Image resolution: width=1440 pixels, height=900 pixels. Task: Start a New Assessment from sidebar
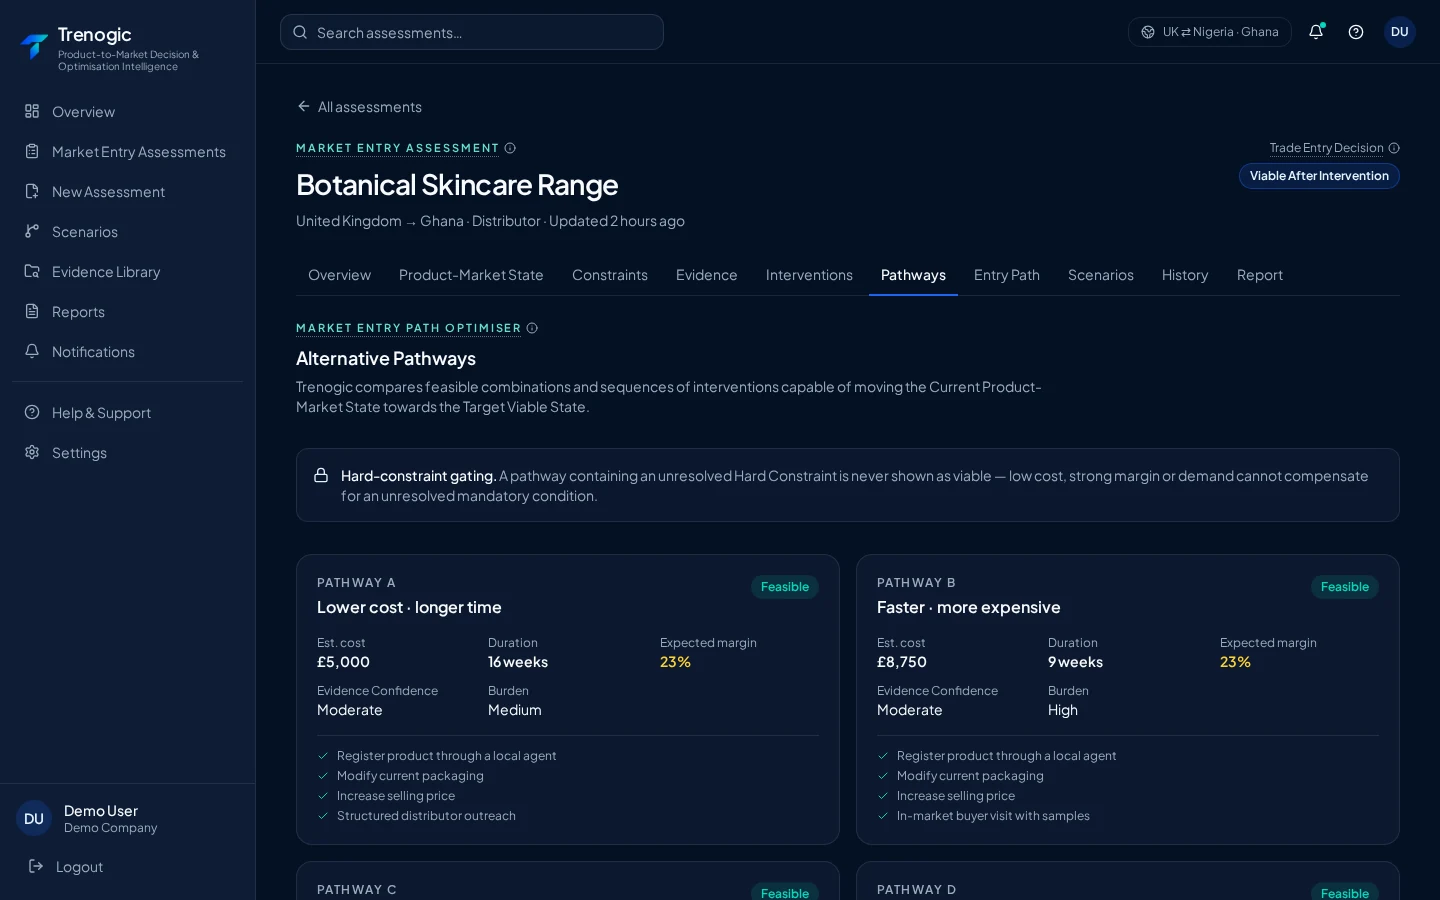pyautogui.click(x=127, y=192)
